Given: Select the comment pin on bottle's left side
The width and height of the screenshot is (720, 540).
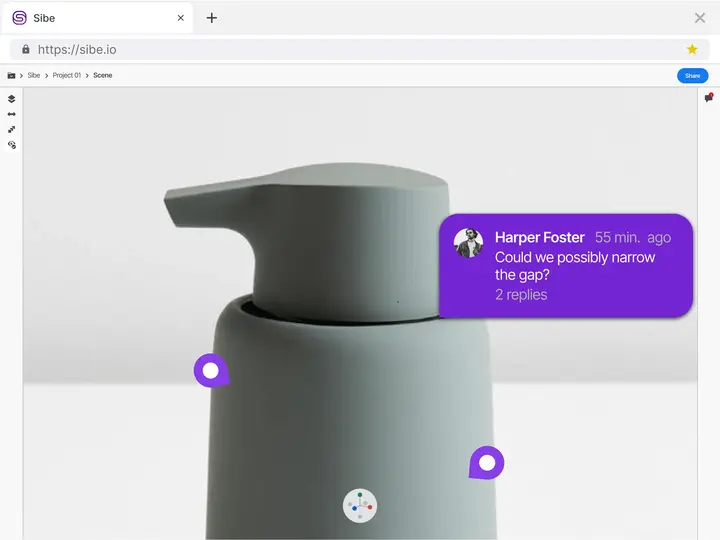Looking at the screenshot, I should point(211,371).
